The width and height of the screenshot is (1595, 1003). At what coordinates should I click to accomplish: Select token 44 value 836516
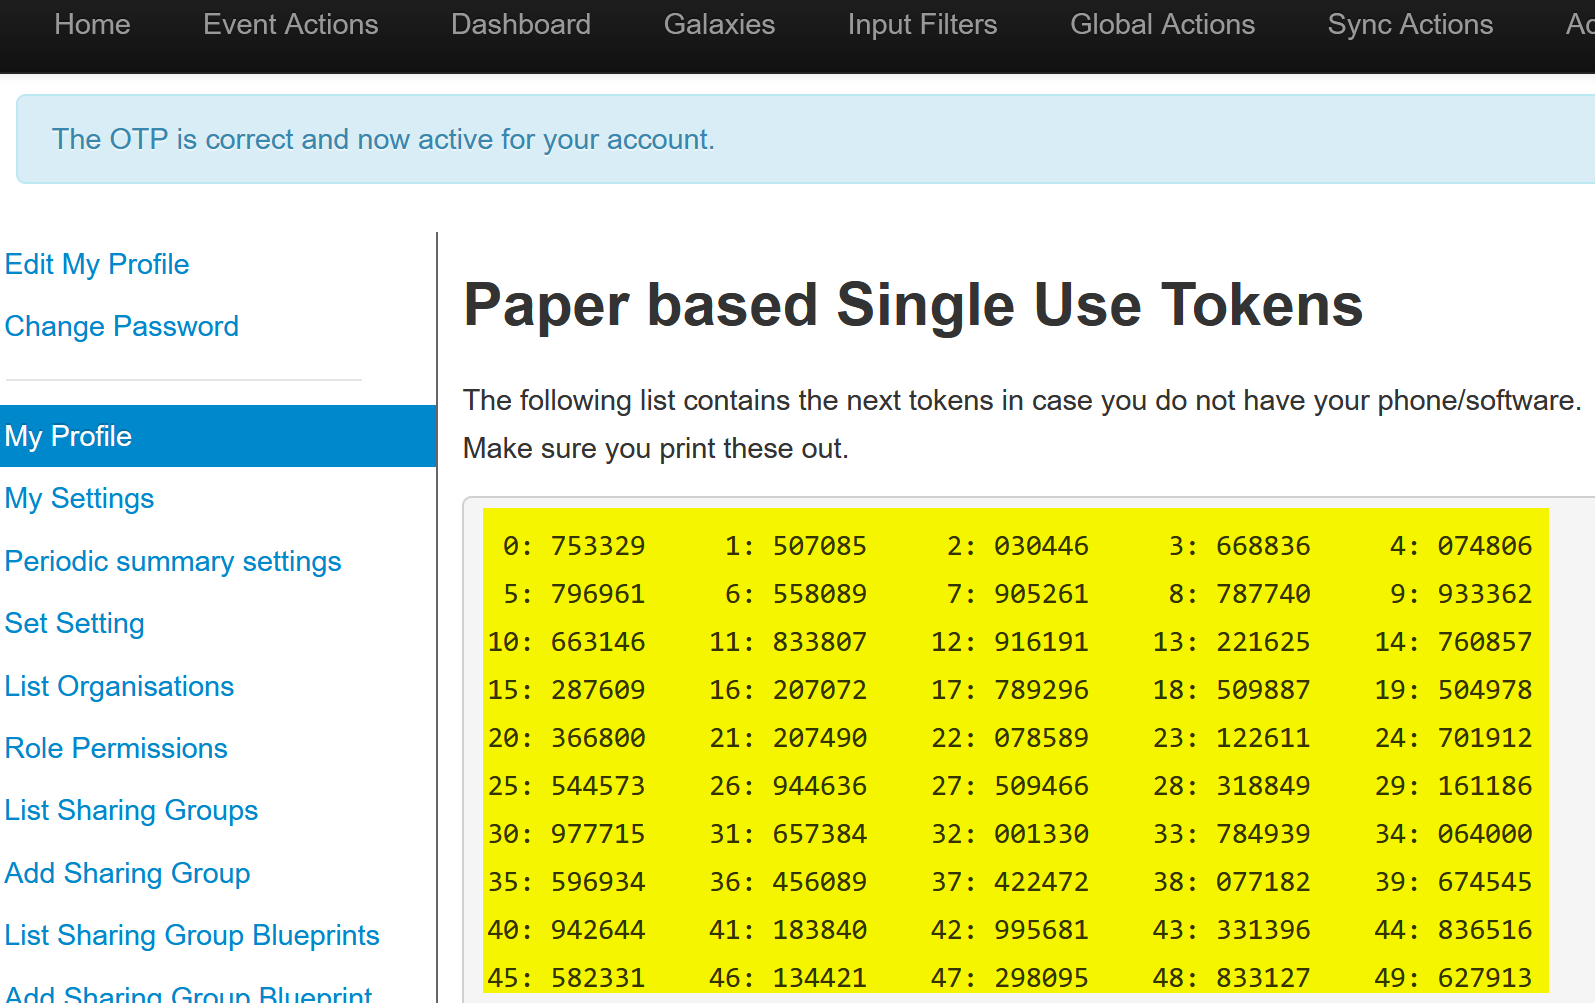coord(1485,930)
